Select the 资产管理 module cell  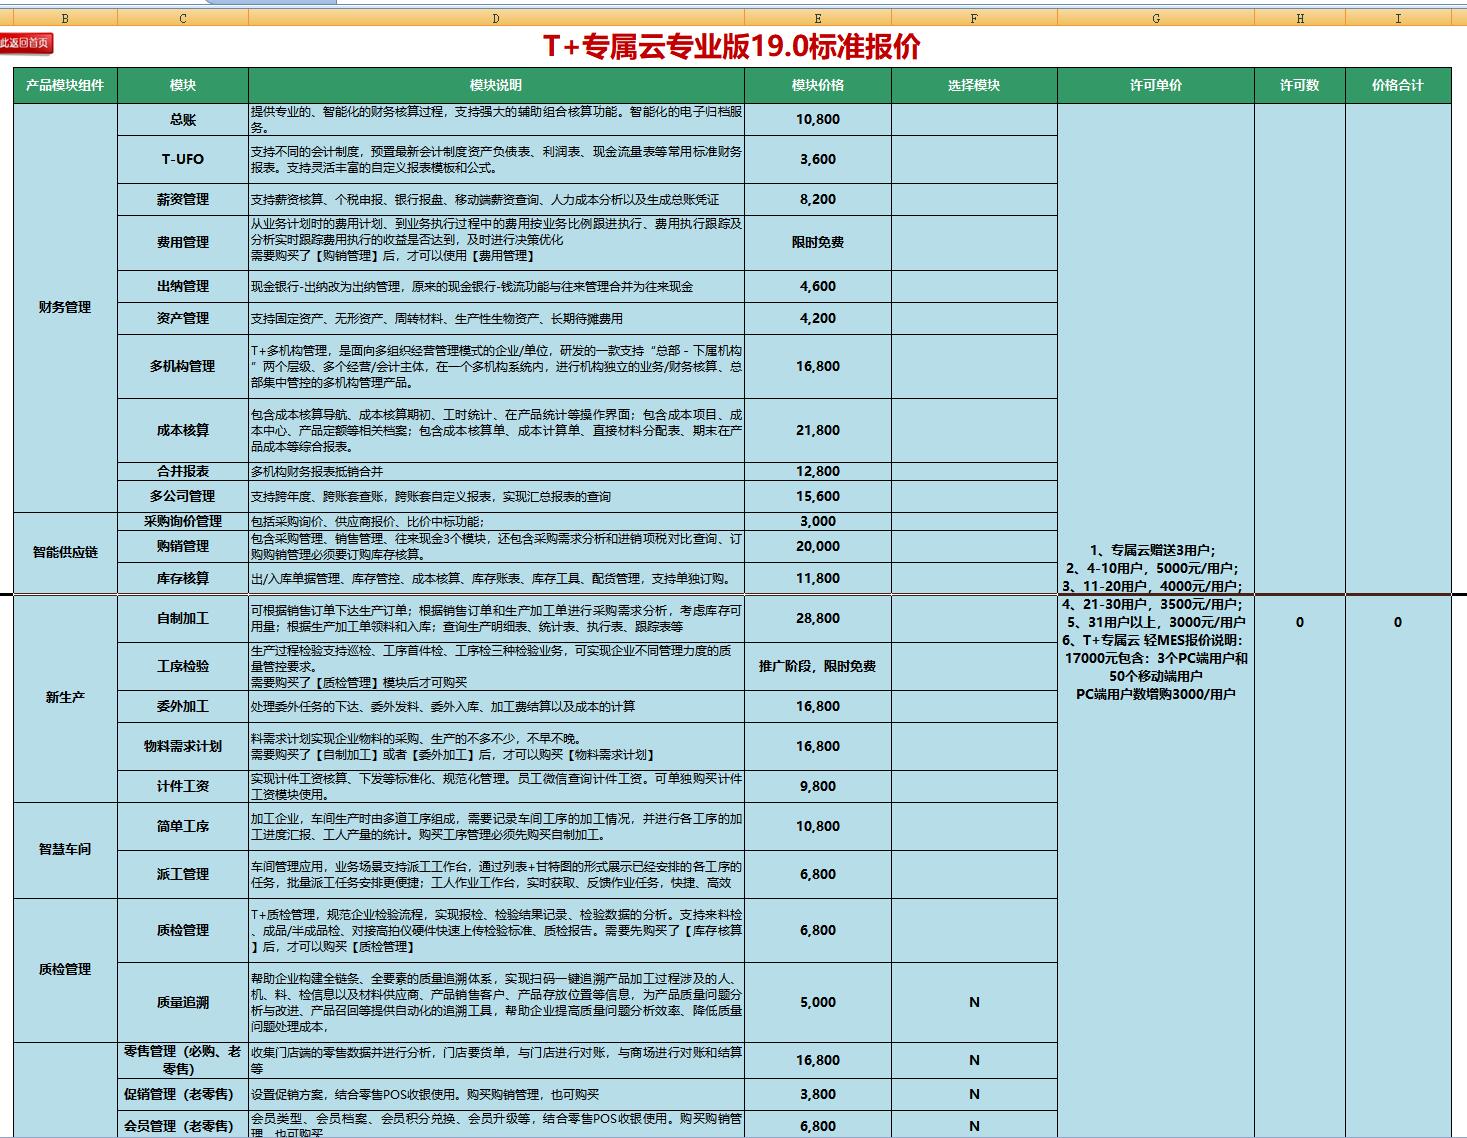pos(182,318)
